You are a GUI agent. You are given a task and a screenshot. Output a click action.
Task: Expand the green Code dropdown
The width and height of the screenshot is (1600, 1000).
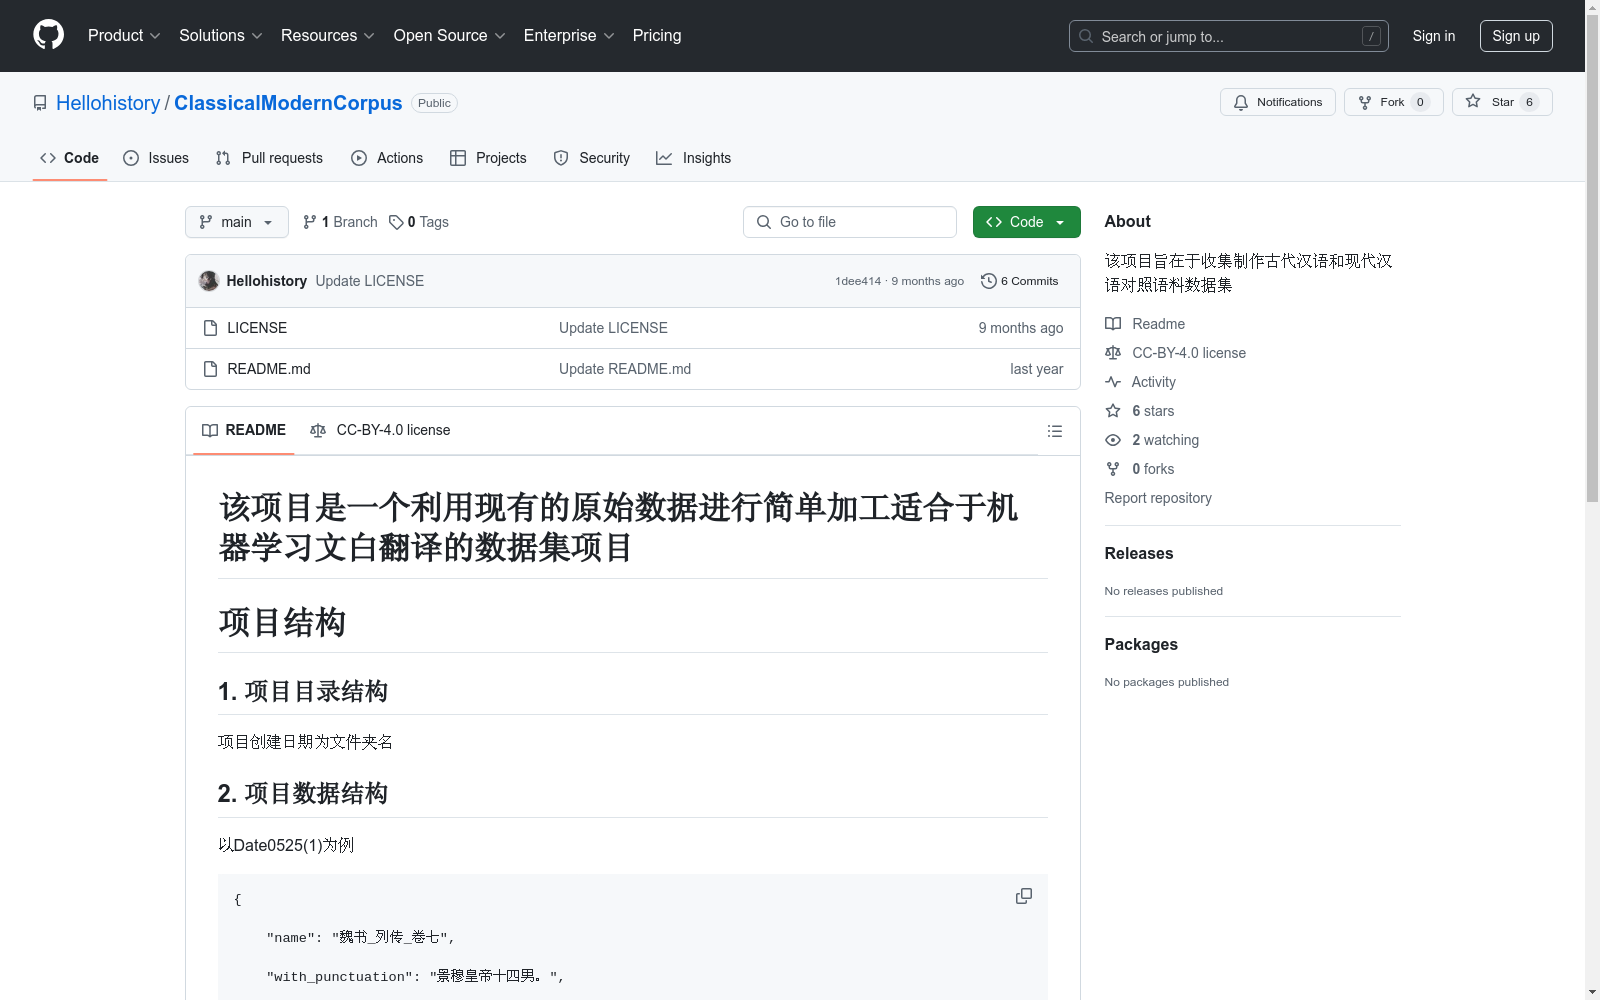pos(1026,222)
